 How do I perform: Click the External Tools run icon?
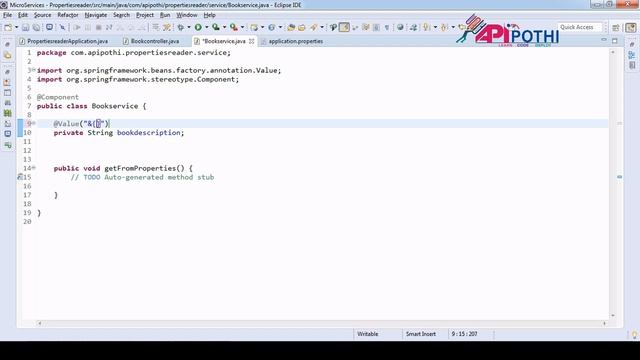234,27
